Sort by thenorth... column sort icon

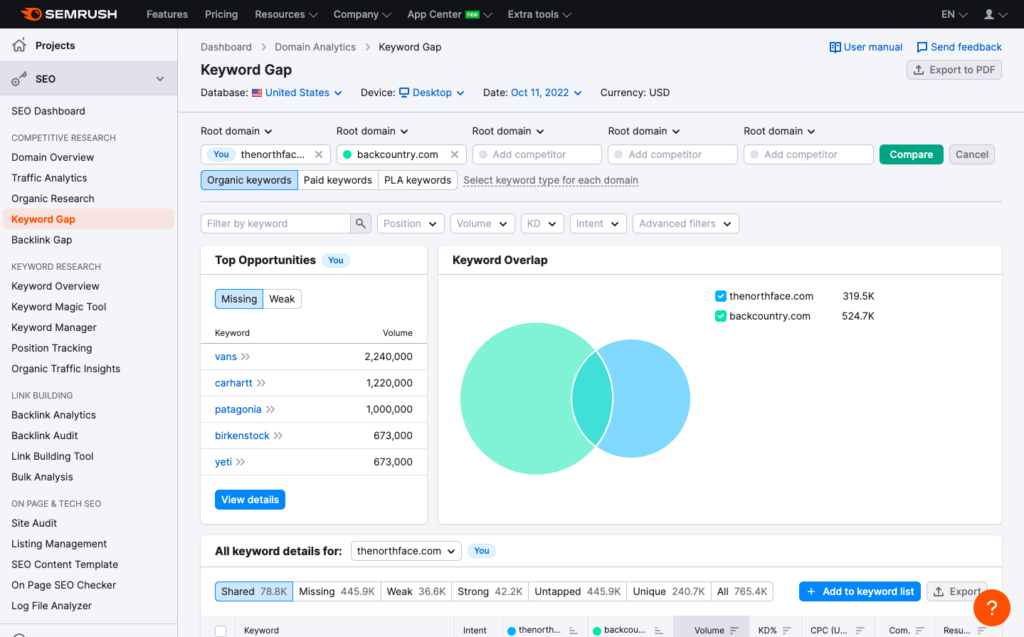click(x=573, y=630)
